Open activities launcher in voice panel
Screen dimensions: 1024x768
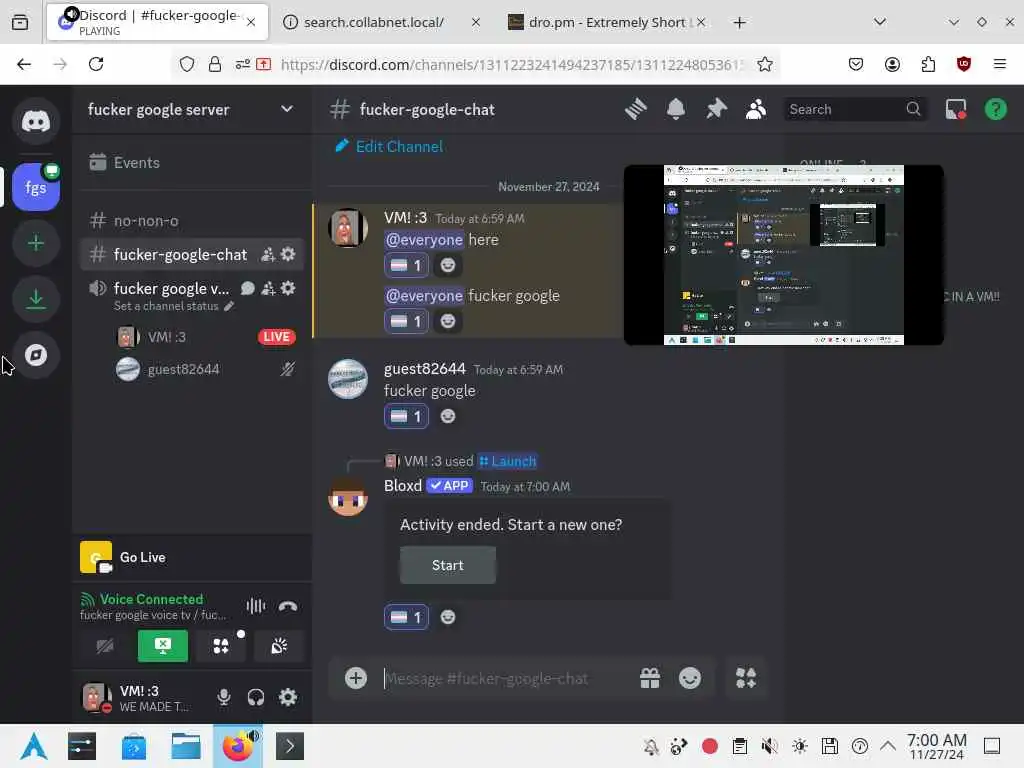pos(221,646)
